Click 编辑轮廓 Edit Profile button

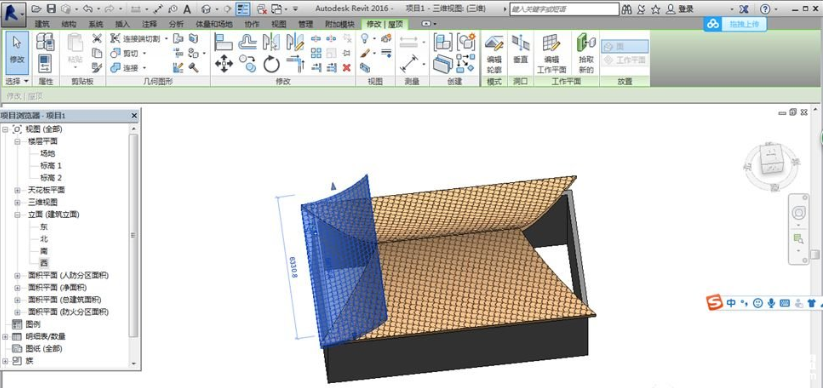[x=494, y=53]
